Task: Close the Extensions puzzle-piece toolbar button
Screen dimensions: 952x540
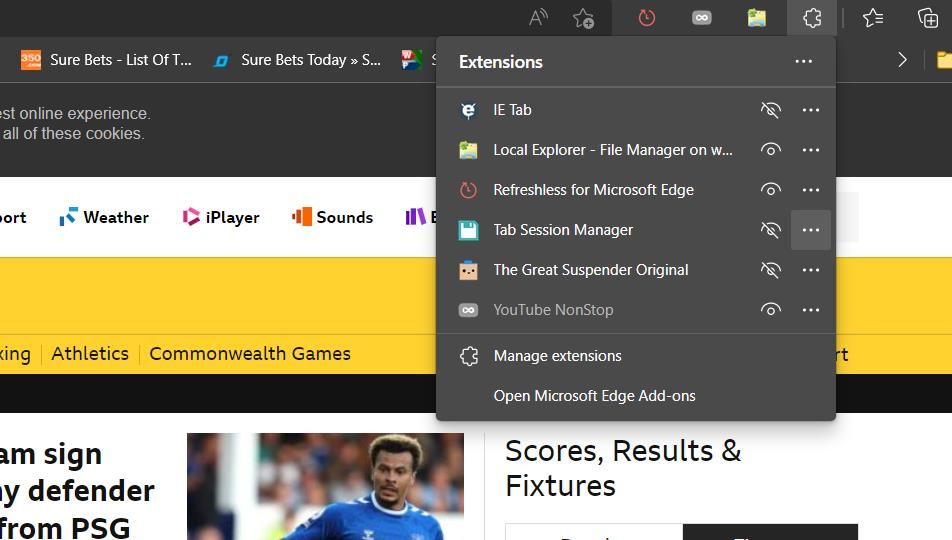Action: 812,18
